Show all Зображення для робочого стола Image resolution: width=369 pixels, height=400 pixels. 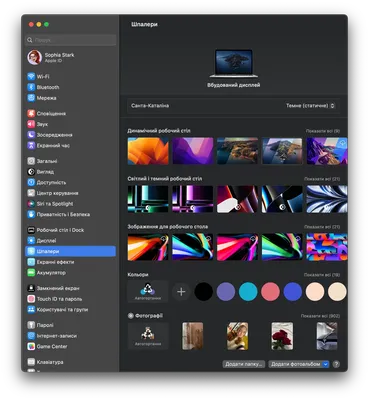322,227
